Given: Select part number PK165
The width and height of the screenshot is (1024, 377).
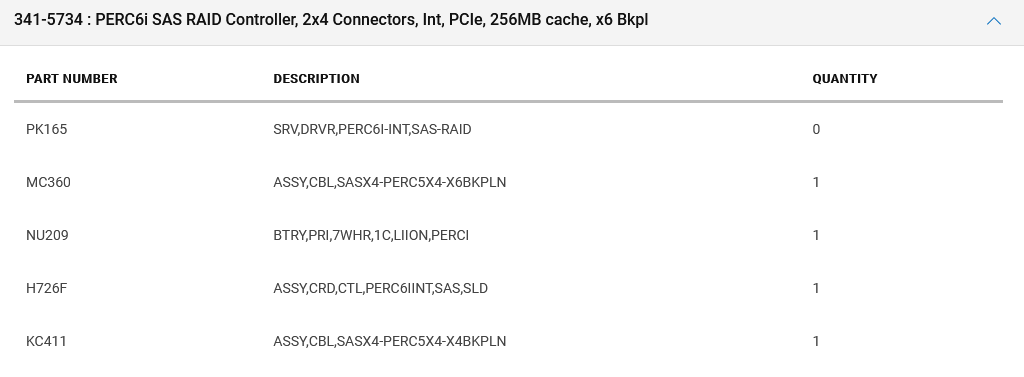Looking at the screenshot, I should pyautogui.click(x=46, y=129).
